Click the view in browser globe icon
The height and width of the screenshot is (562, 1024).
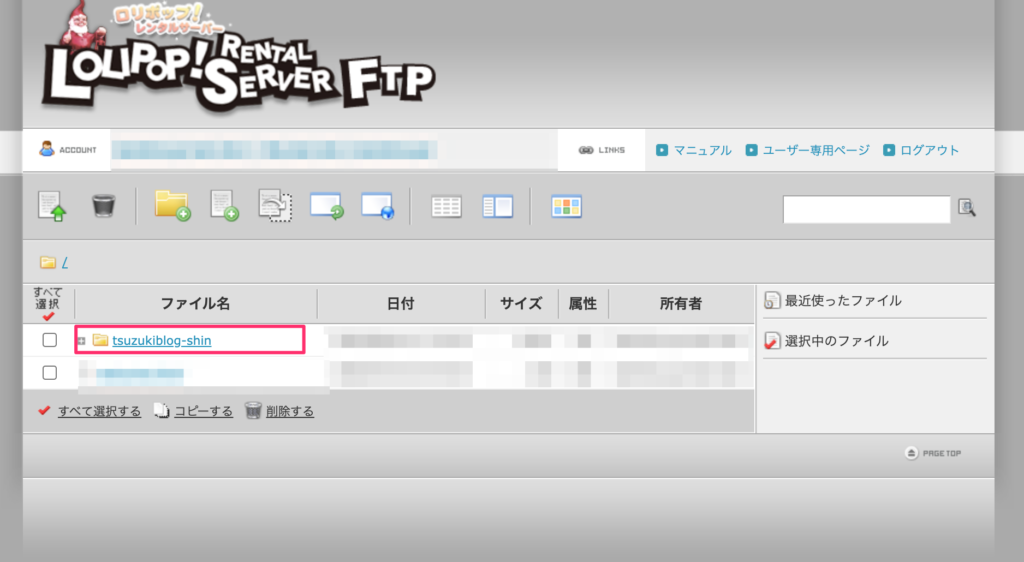[x=377, y=206]
